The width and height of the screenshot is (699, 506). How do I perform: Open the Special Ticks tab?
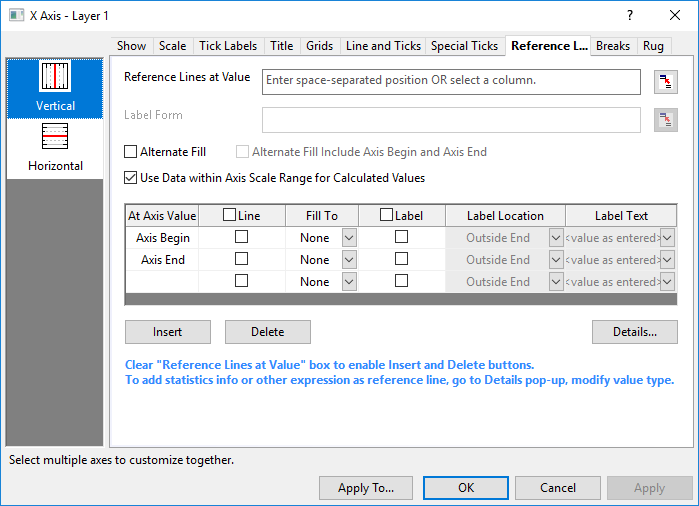pyautogui.click(x=464, y=46)
